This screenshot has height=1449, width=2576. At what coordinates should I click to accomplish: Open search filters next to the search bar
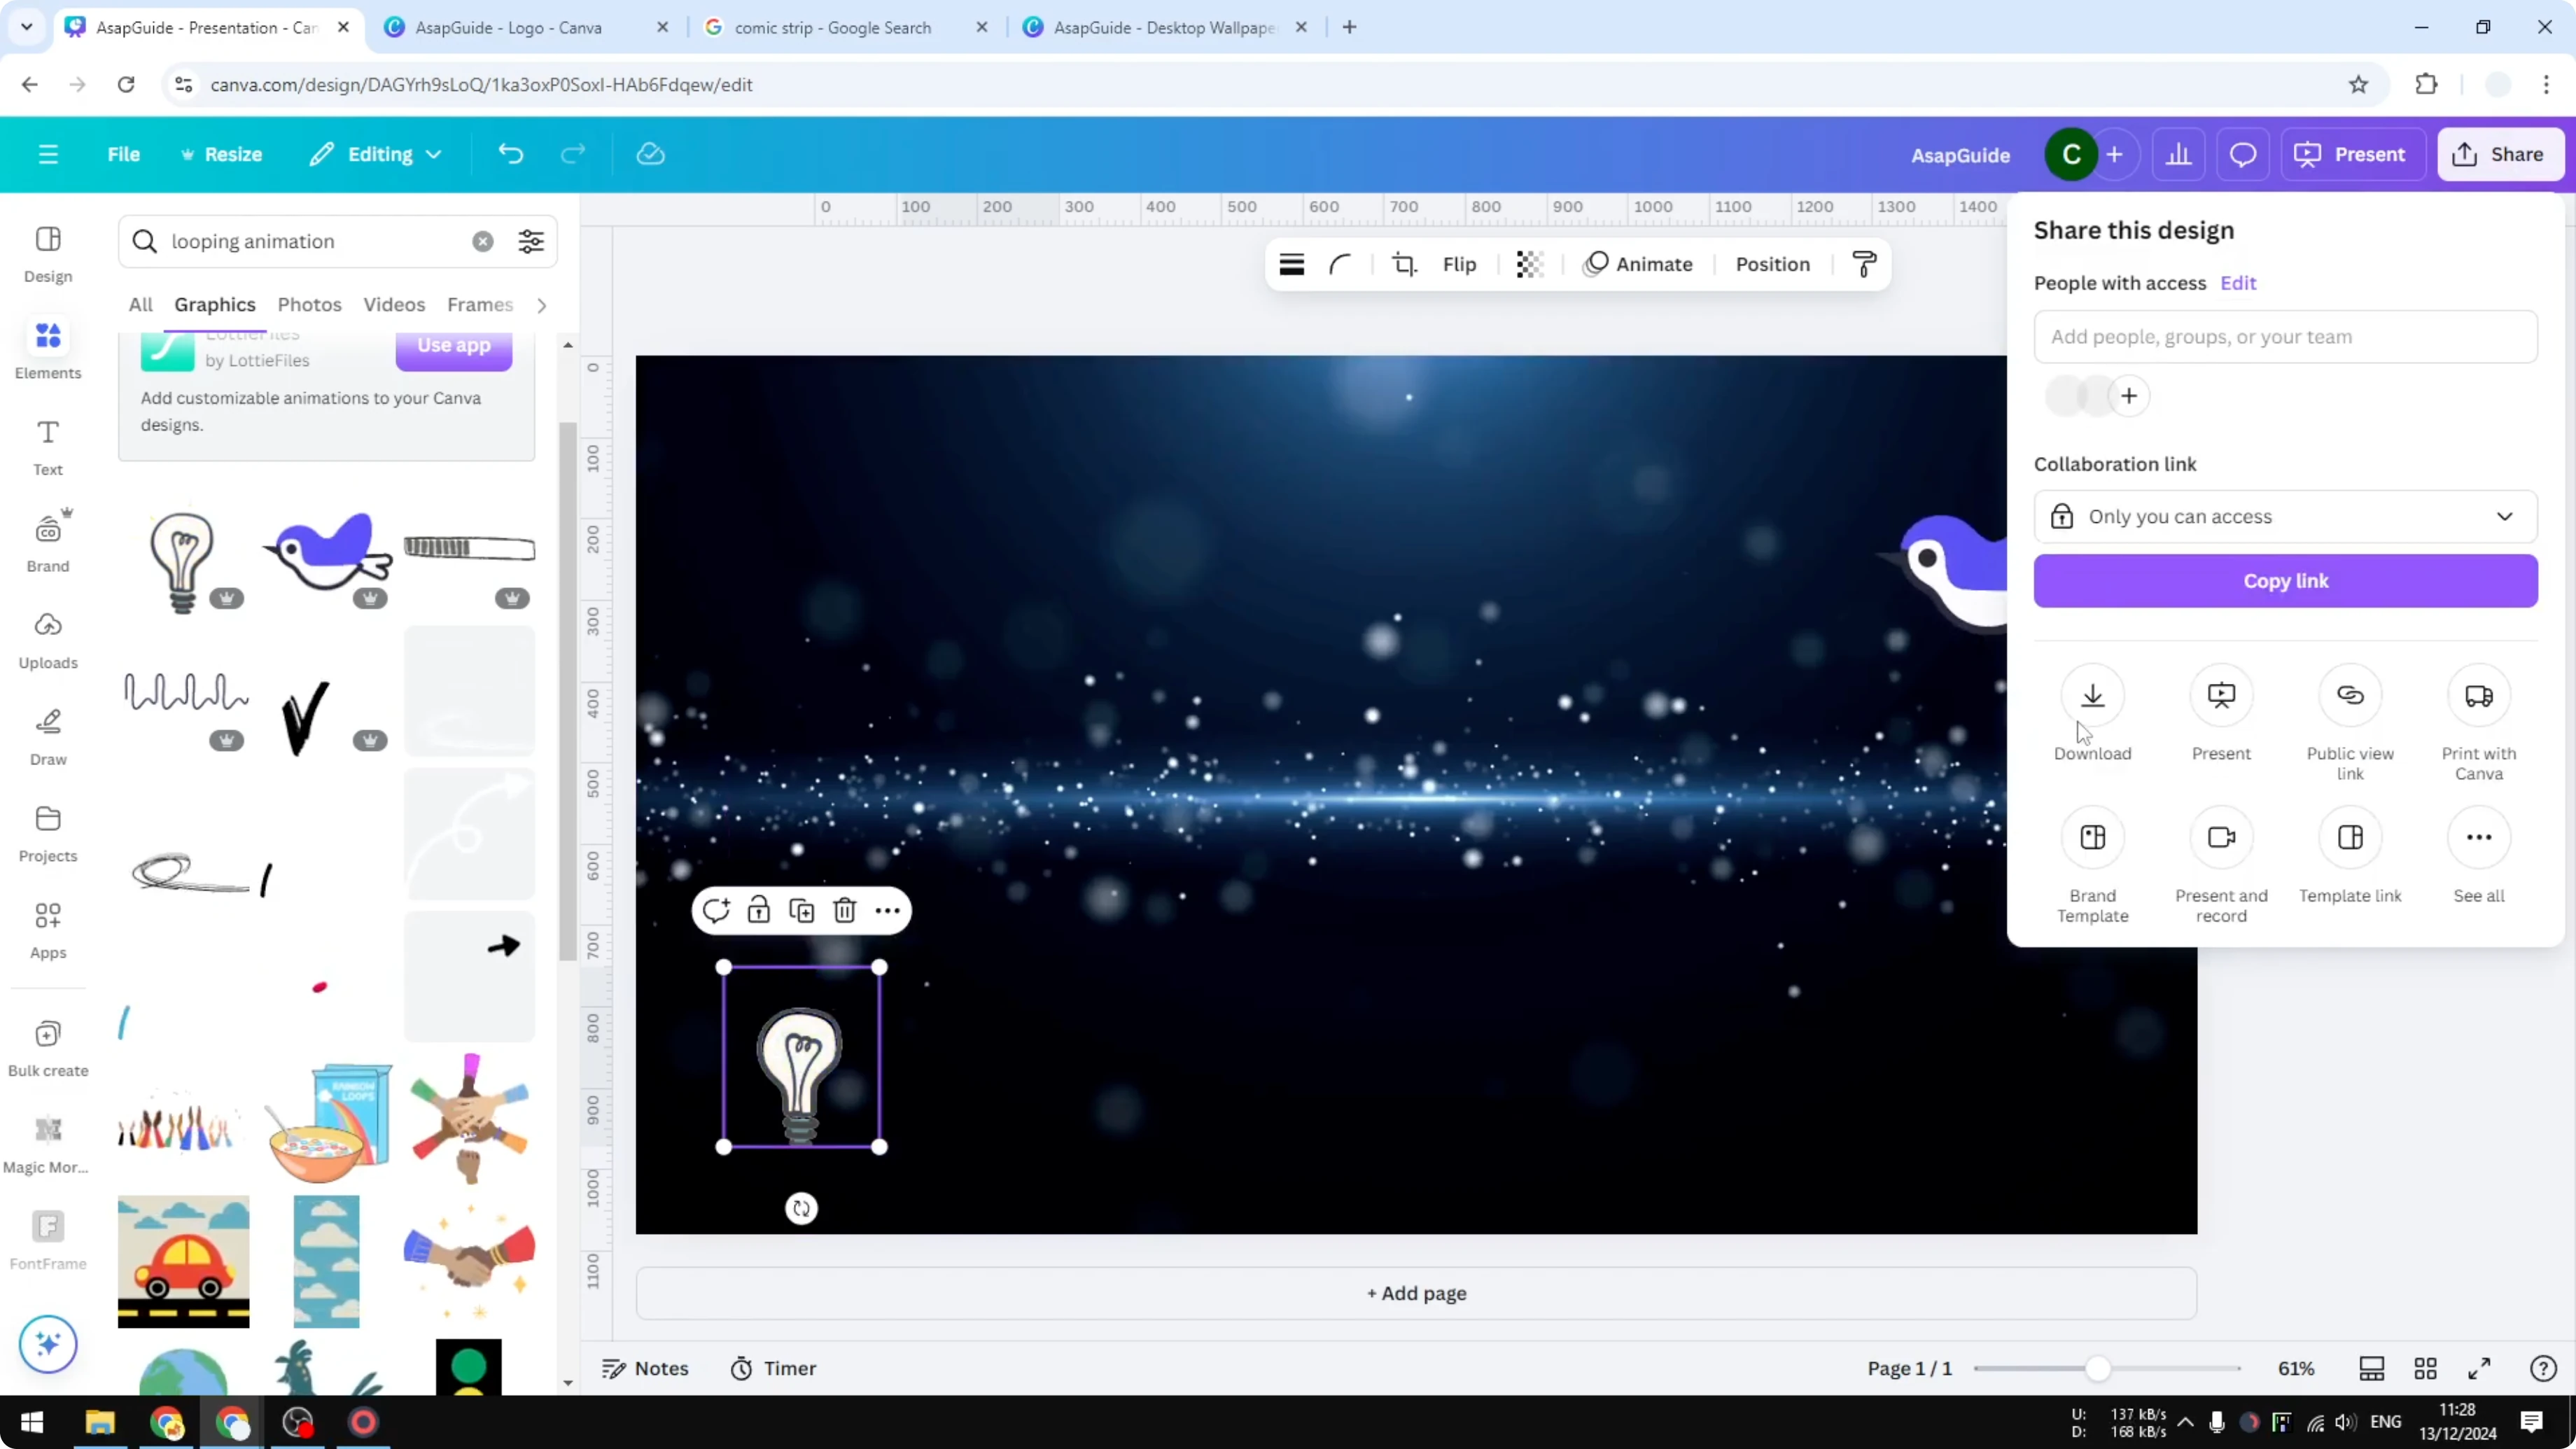[531, 241]
